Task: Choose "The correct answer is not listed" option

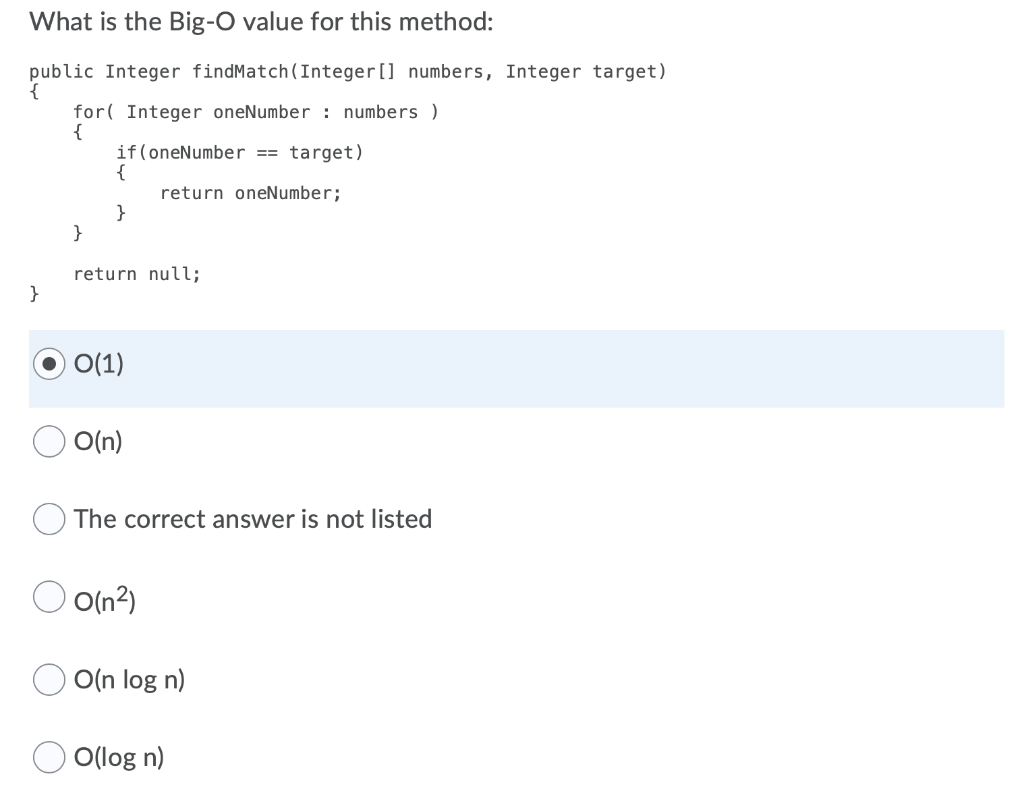Action: tap(48, 519)
